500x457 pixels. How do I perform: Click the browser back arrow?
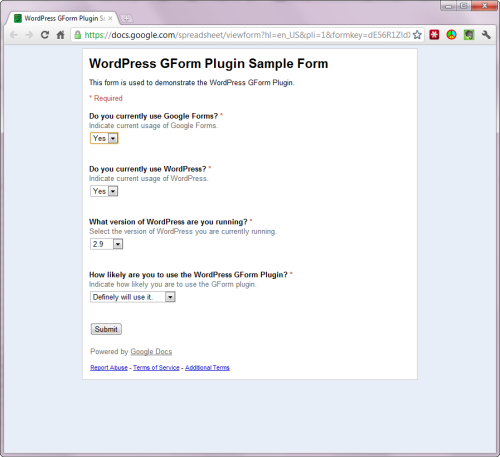pyautogui.click(x=14, y=35)
